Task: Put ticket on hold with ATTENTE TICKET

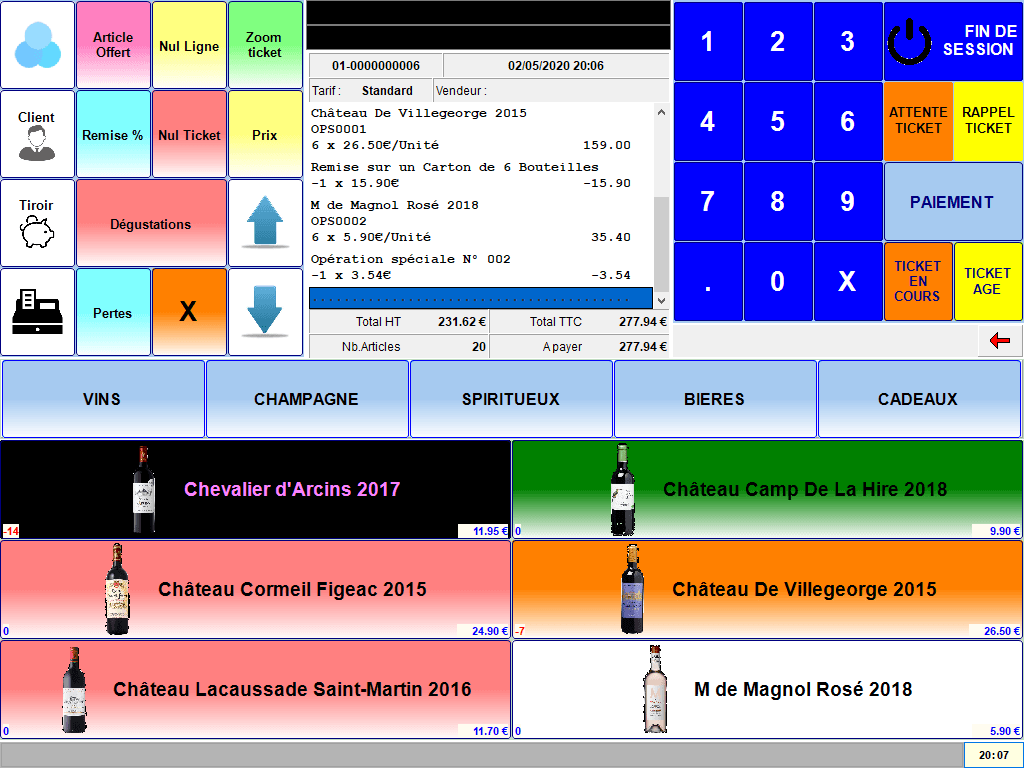Action: tap(918, 121)
